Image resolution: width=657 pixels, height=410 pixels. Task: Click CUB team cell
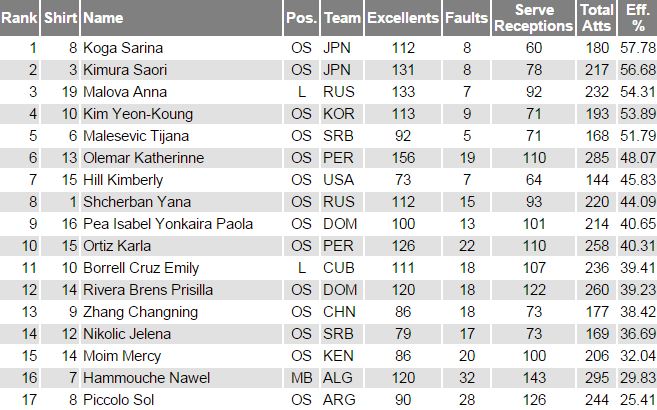(339, 268)
